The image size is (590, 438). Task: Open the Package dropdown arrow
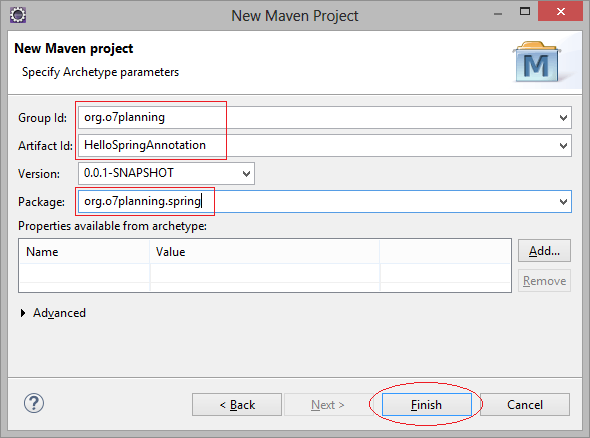coord(563,202)
